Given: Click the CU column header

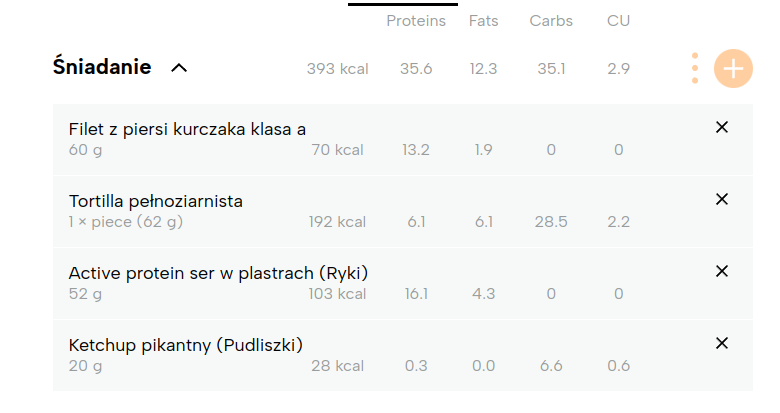Looking at the screenshot, I should [618, 21].
